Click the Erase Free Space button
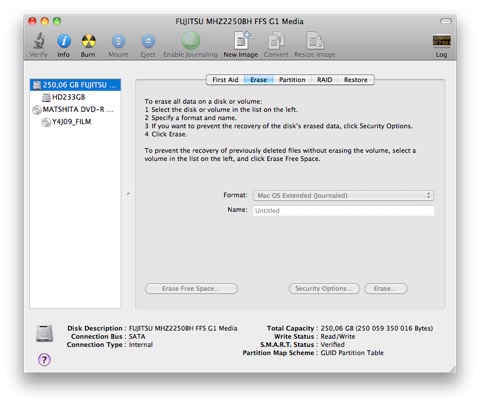Screen dimensions: 480x405 pos(191,289)
